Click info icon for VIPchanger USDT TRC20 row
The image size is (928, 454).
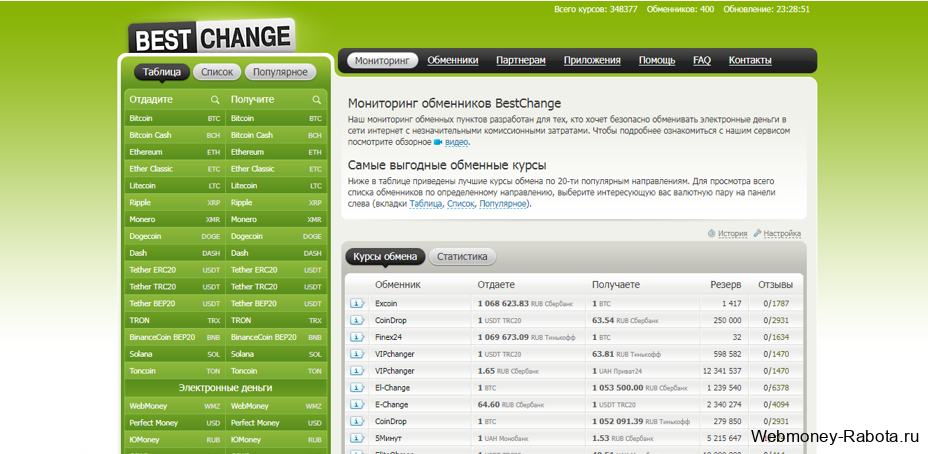point(357,354)
